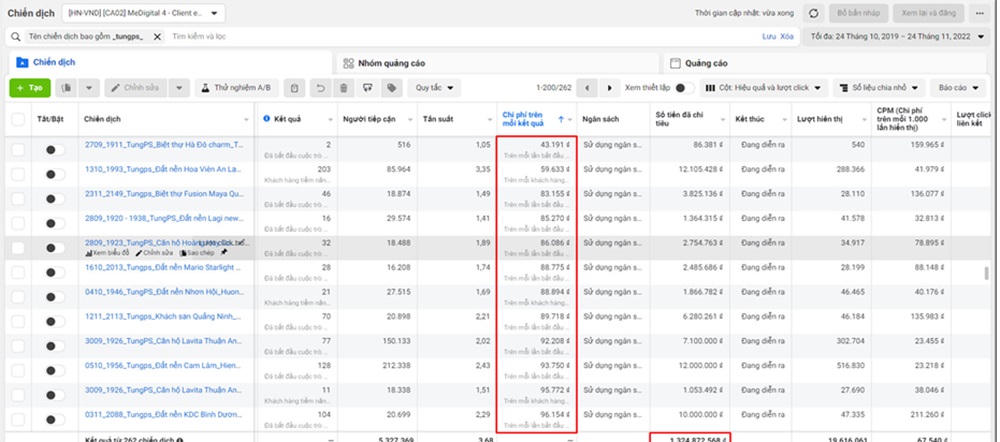This screenshot has width=1000, height=442.
Task: Toggle the Xem thiết lập switch
Action: click(x=685, y=88)
